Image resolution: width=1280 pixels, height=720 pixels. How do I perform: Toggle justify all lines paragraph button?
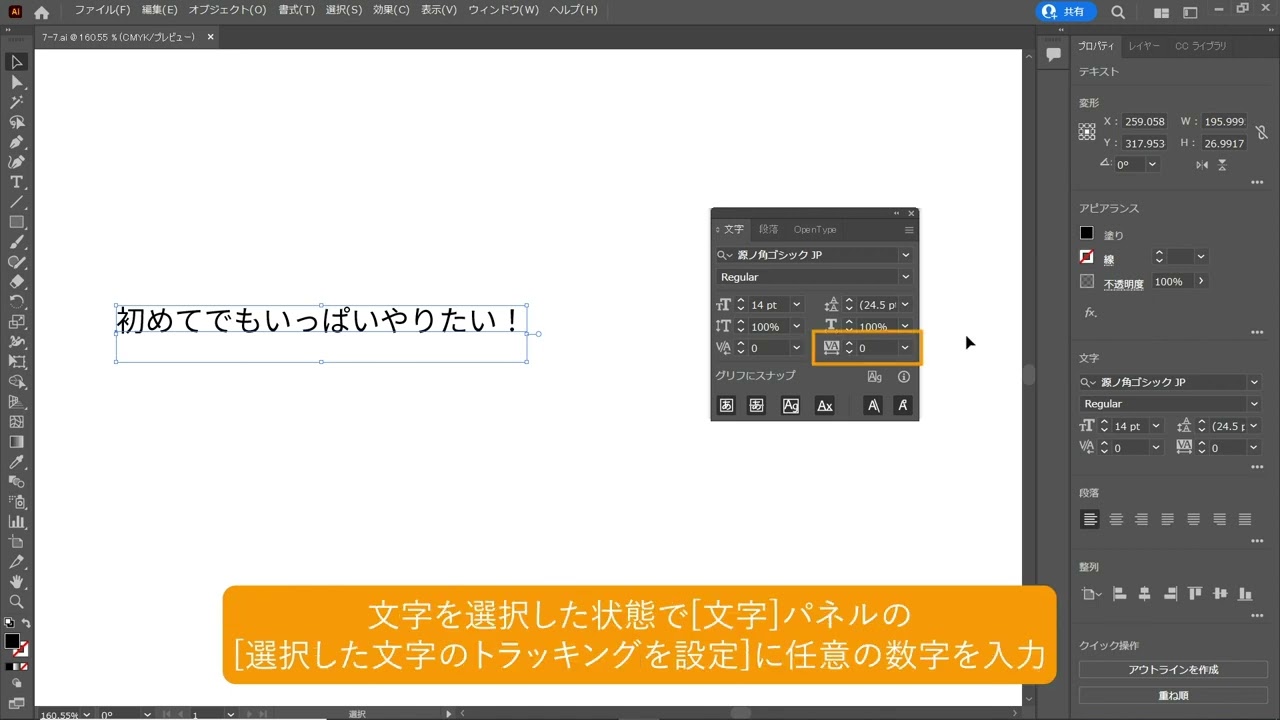coord(1245,520)
